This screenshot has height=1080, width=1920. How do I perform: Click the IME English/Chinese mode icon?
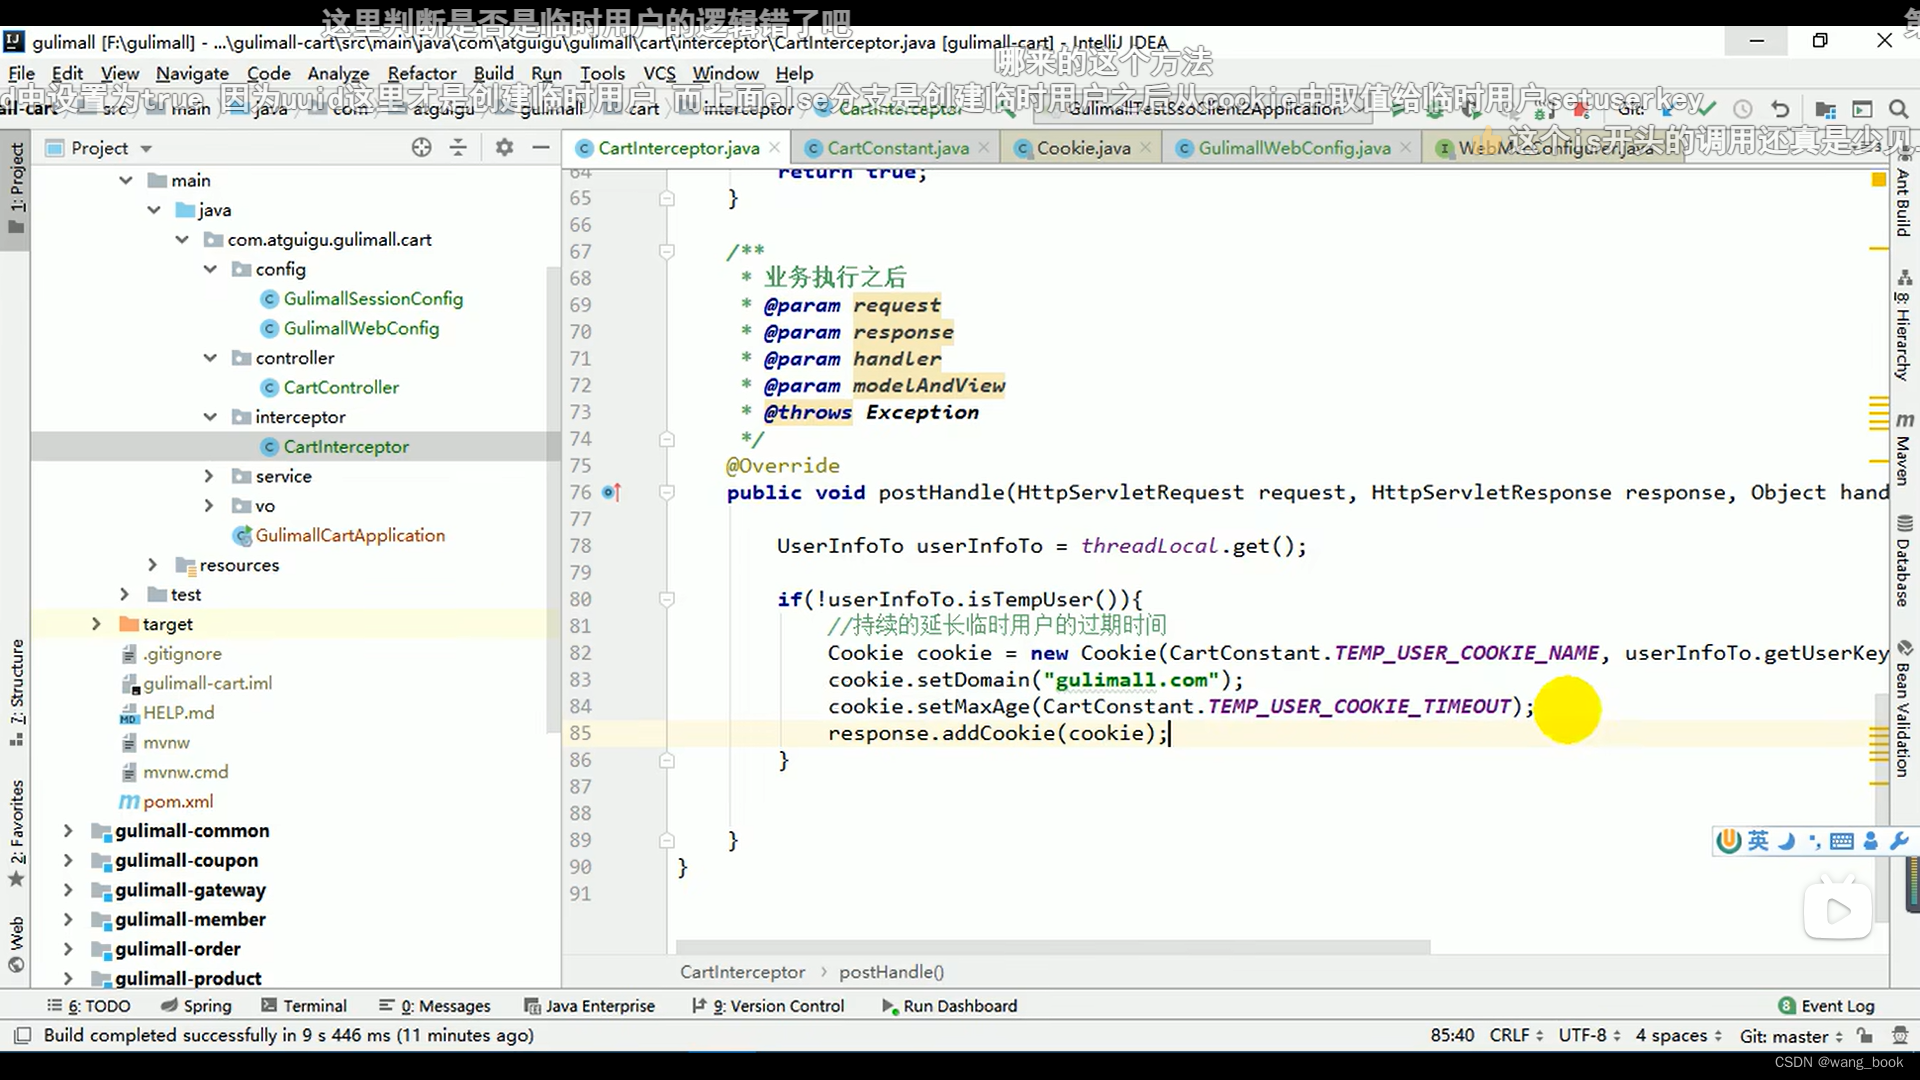coord(1759,841)
